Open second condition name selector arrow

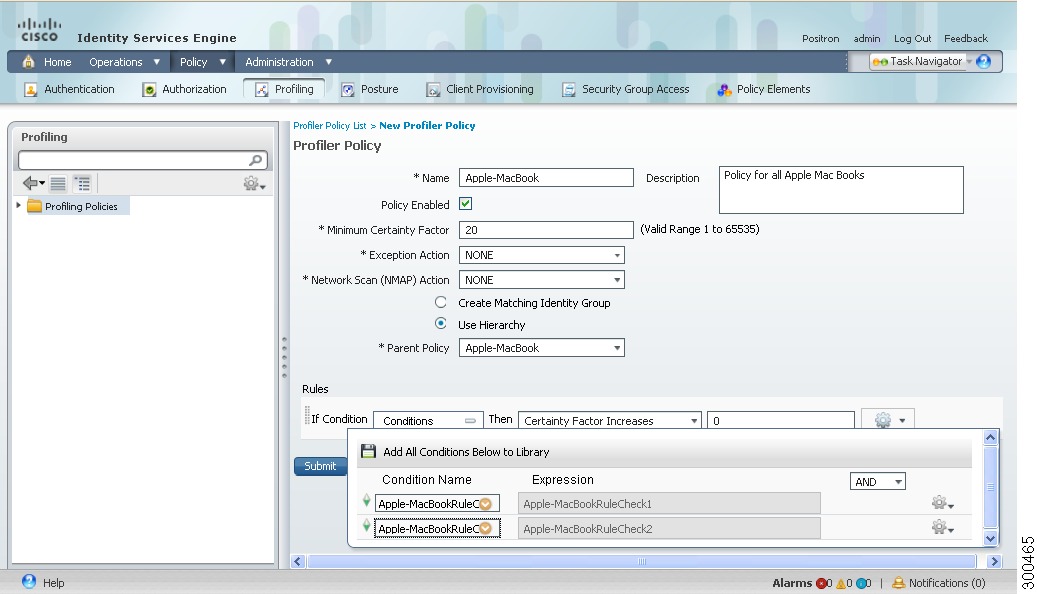tap(486, 529)
